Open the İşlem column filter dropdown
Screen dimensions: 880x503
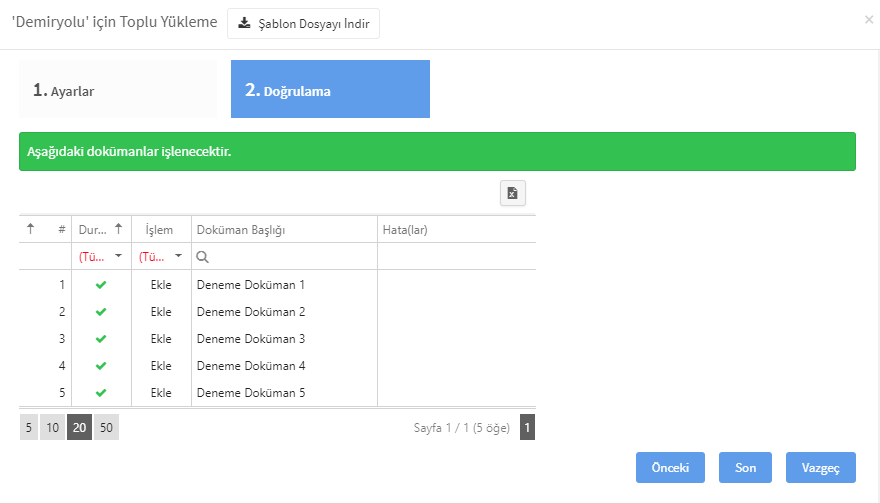[x=161, y=257]
